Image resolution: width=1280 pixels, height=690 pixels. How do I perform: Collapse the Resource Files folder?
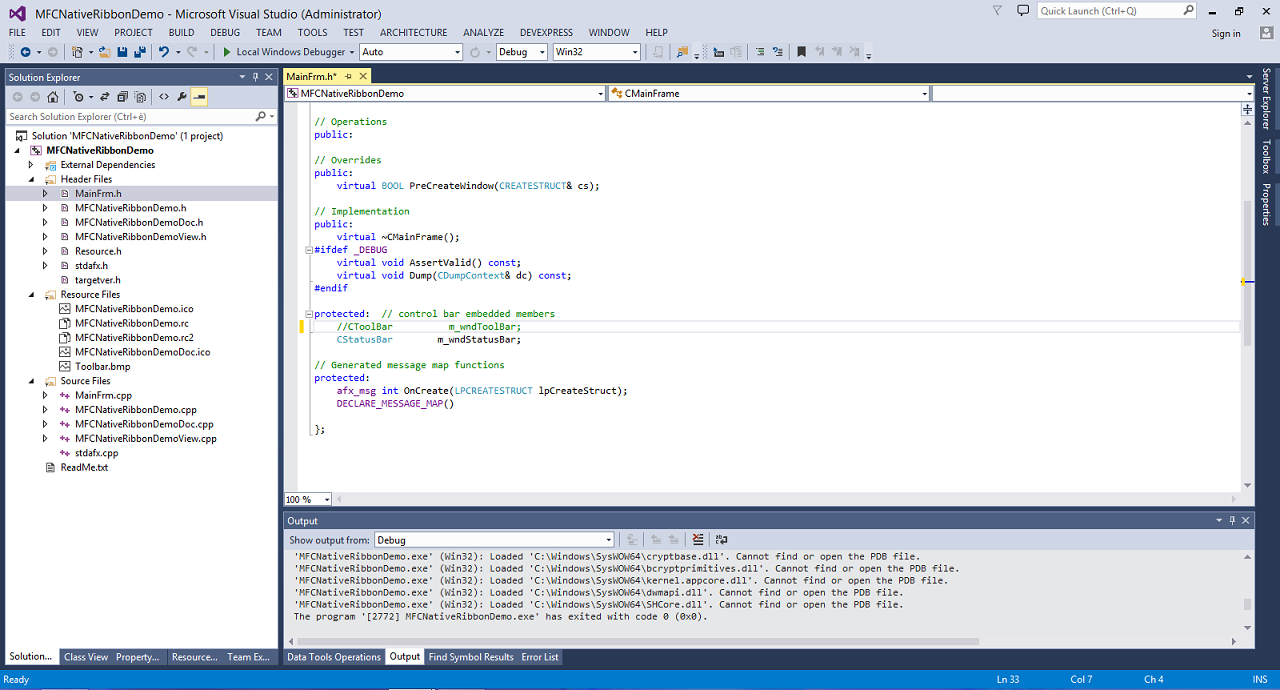click(31, 295)
